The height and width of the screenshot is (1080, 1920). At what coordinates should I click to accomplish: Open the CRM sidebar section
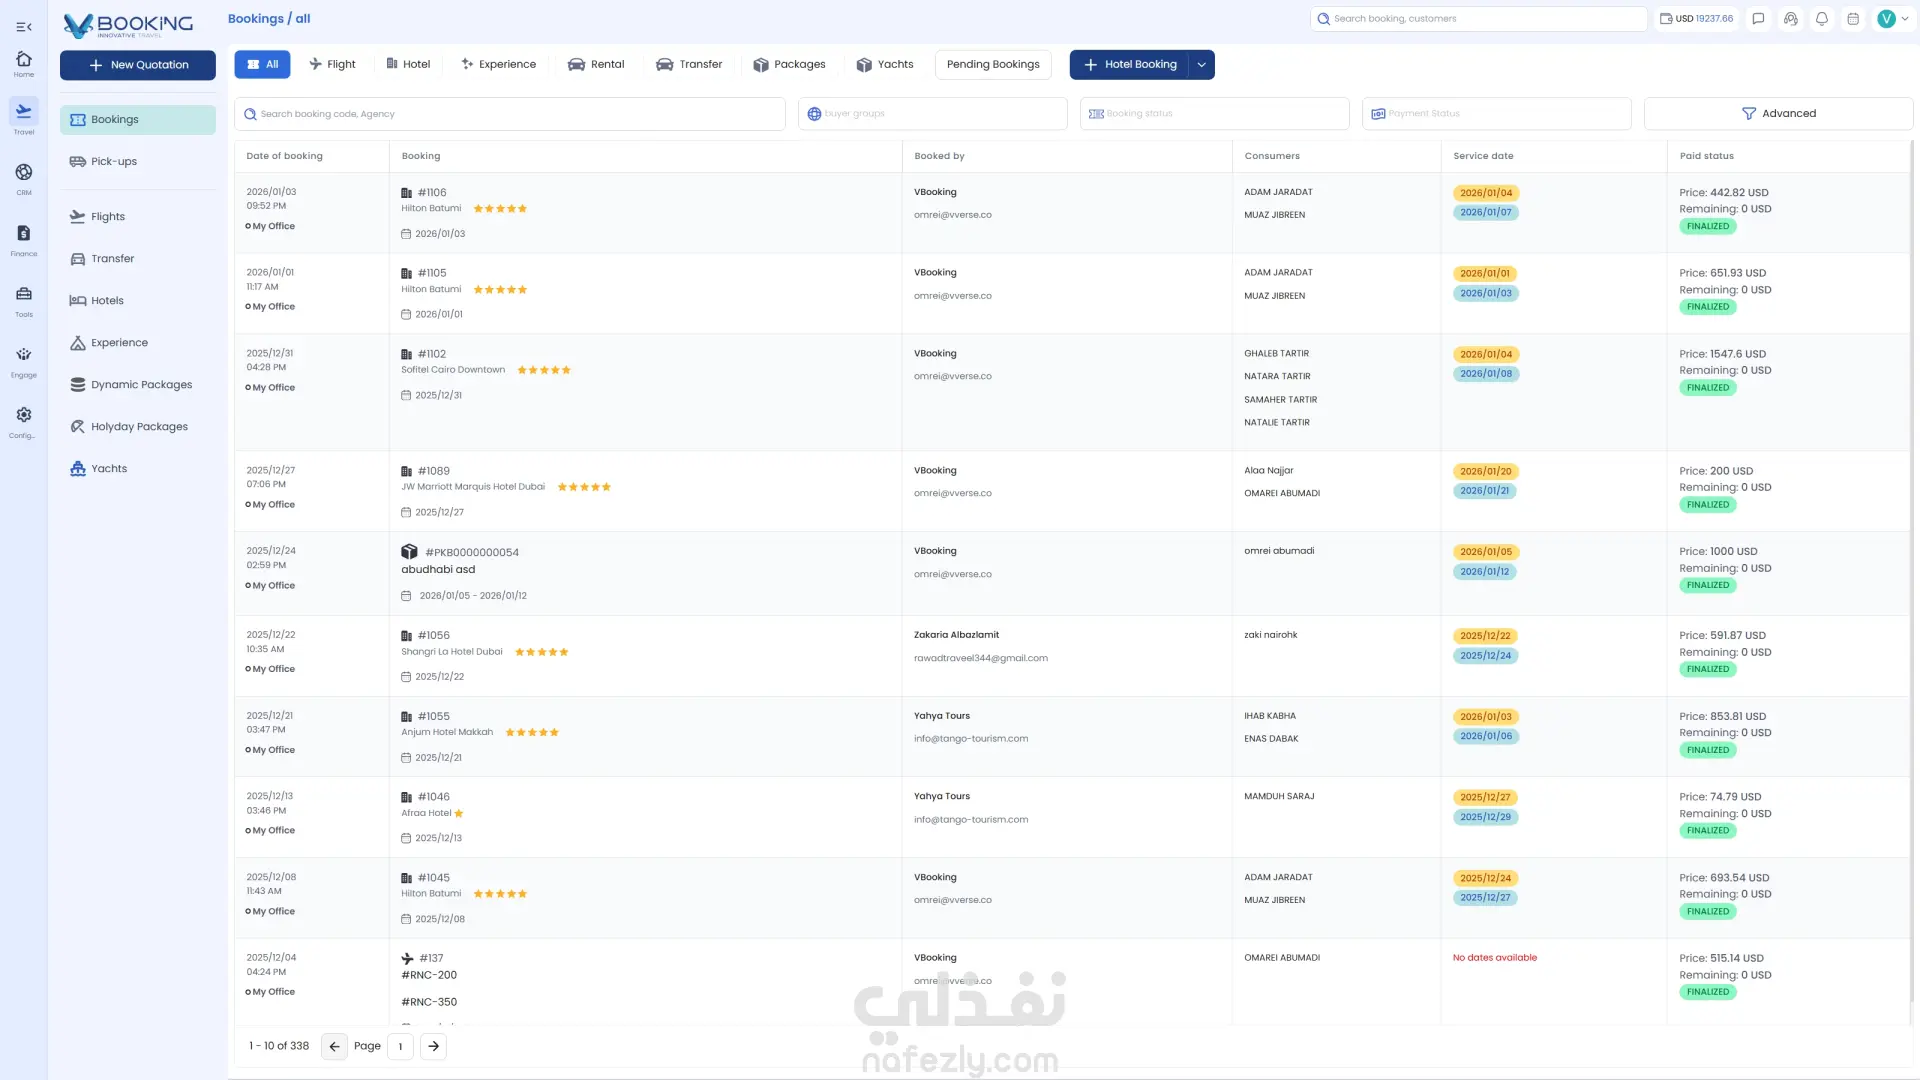(24, 178)
